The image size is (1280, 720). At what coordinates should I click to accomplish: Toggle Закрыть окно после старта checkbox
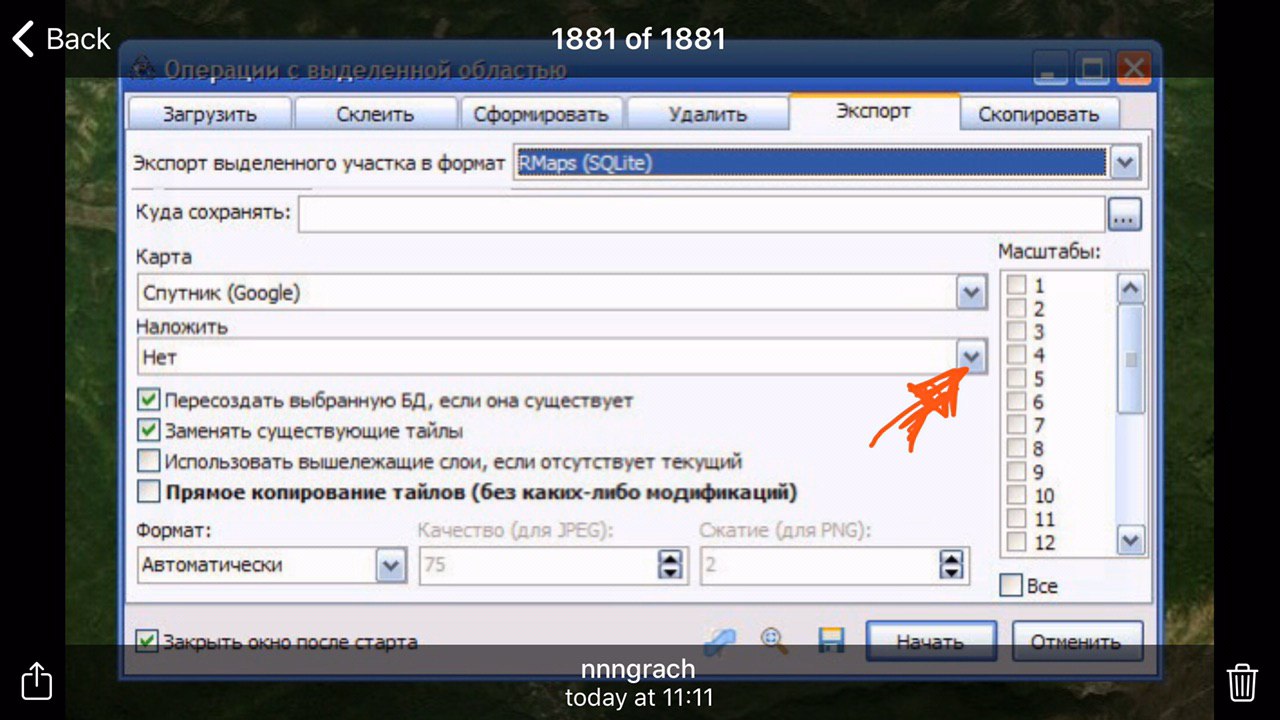[147, 641]
